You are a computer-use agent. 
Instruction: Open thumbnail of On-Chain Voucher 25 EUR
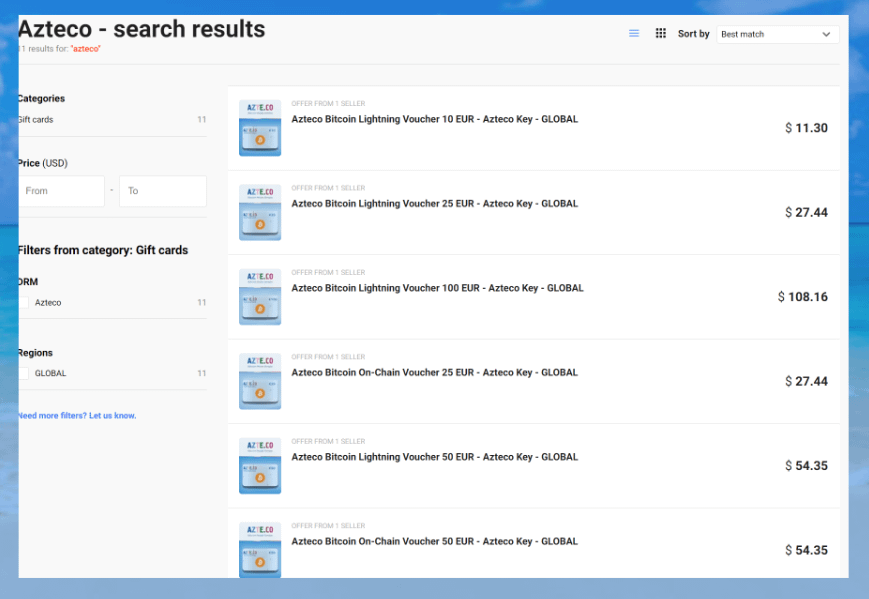click(260, 381)
